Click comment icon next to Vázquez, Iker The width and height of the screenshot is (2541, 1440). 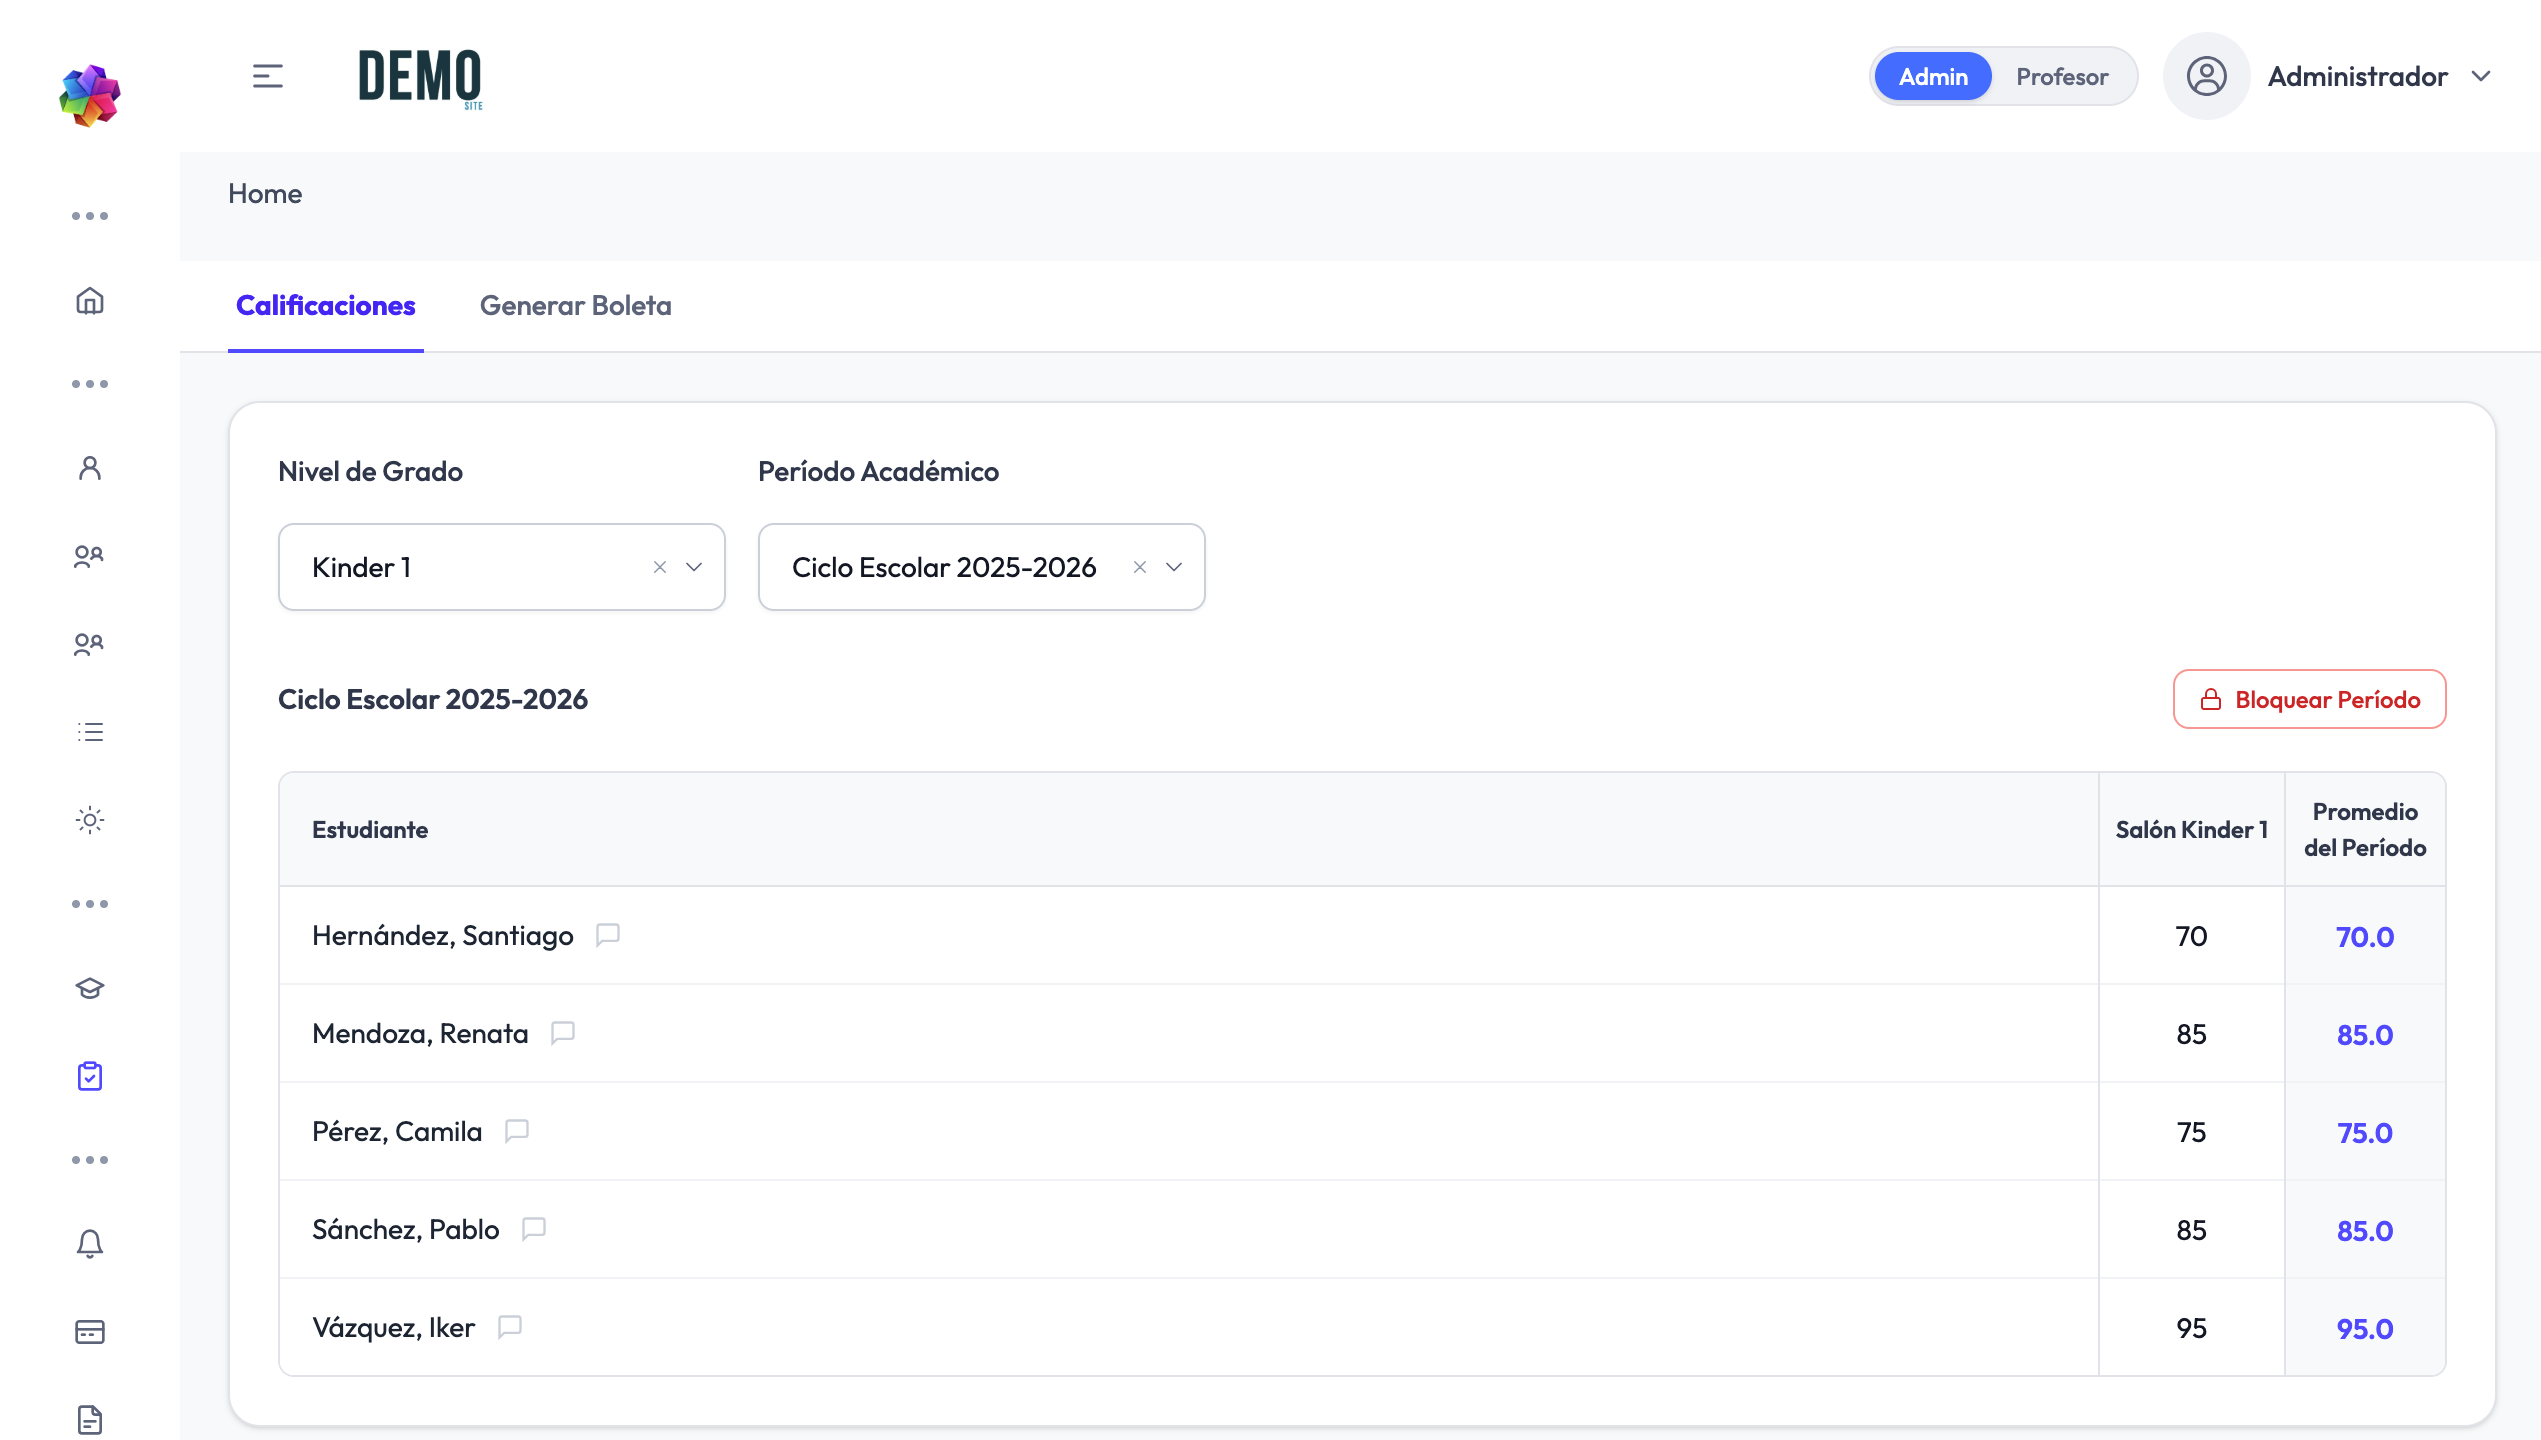pos(510,1327)
